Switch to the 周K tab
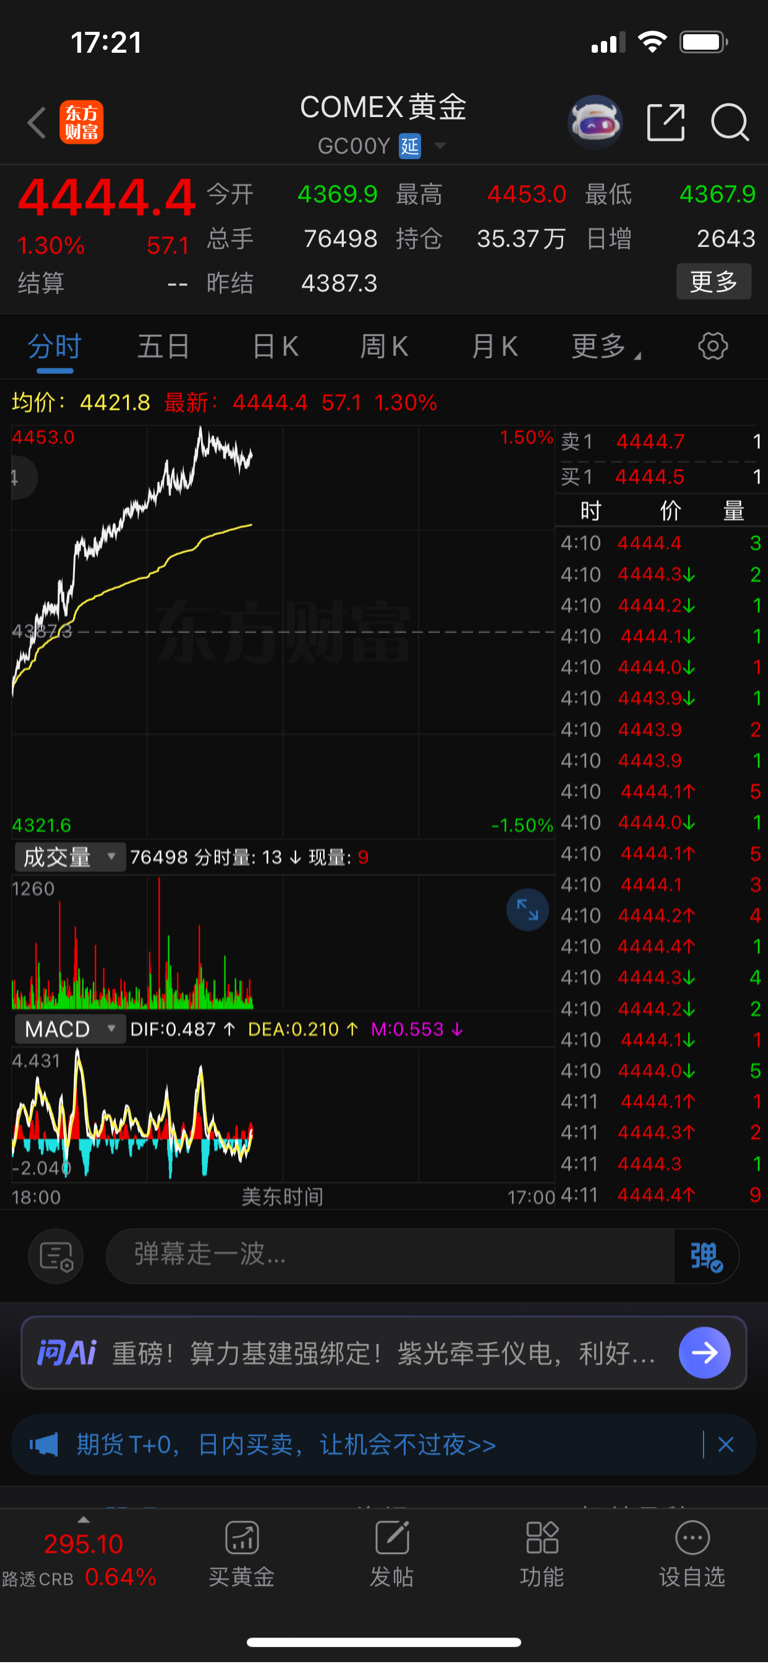 coord(384,347)
